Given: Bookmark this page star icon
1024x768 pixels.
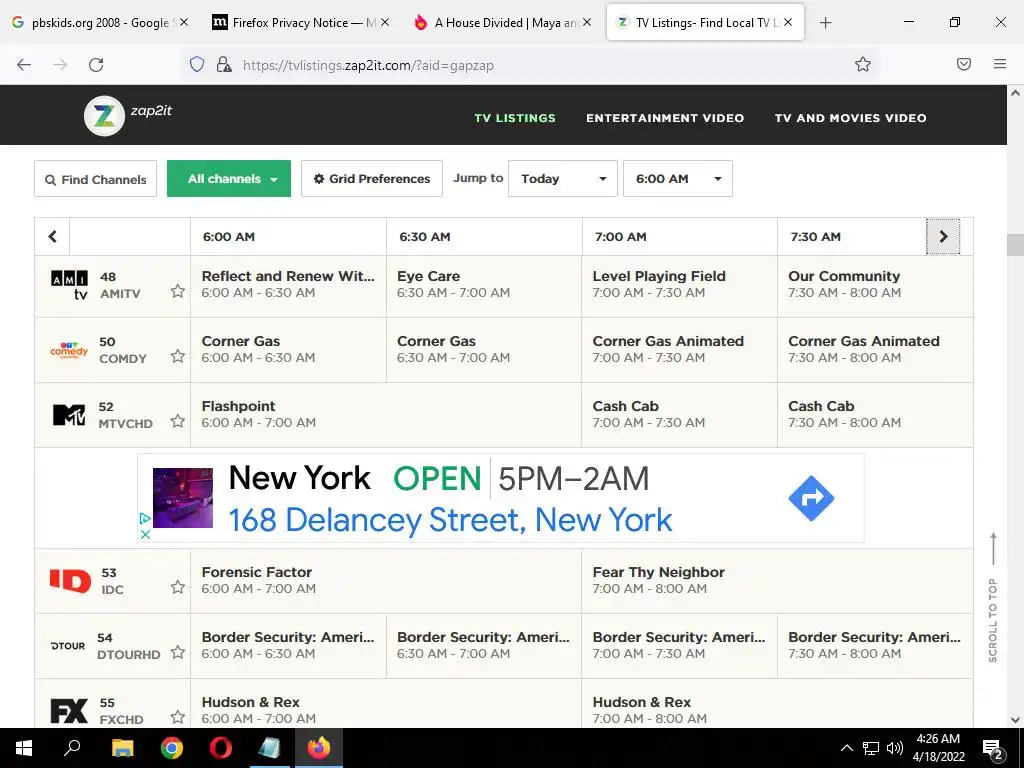Looking at the screenshot, I should click(863, 64).
